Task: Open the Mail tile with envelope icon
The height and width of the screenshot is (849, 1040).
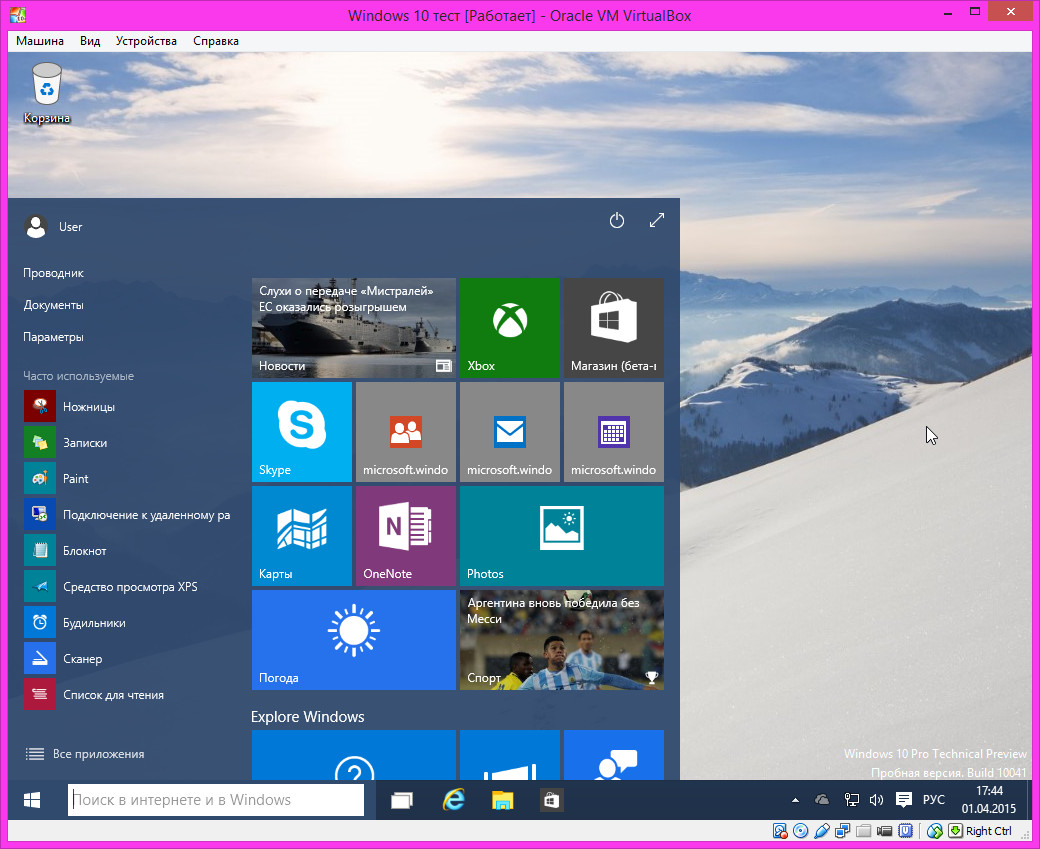Action: click(509, 432)
